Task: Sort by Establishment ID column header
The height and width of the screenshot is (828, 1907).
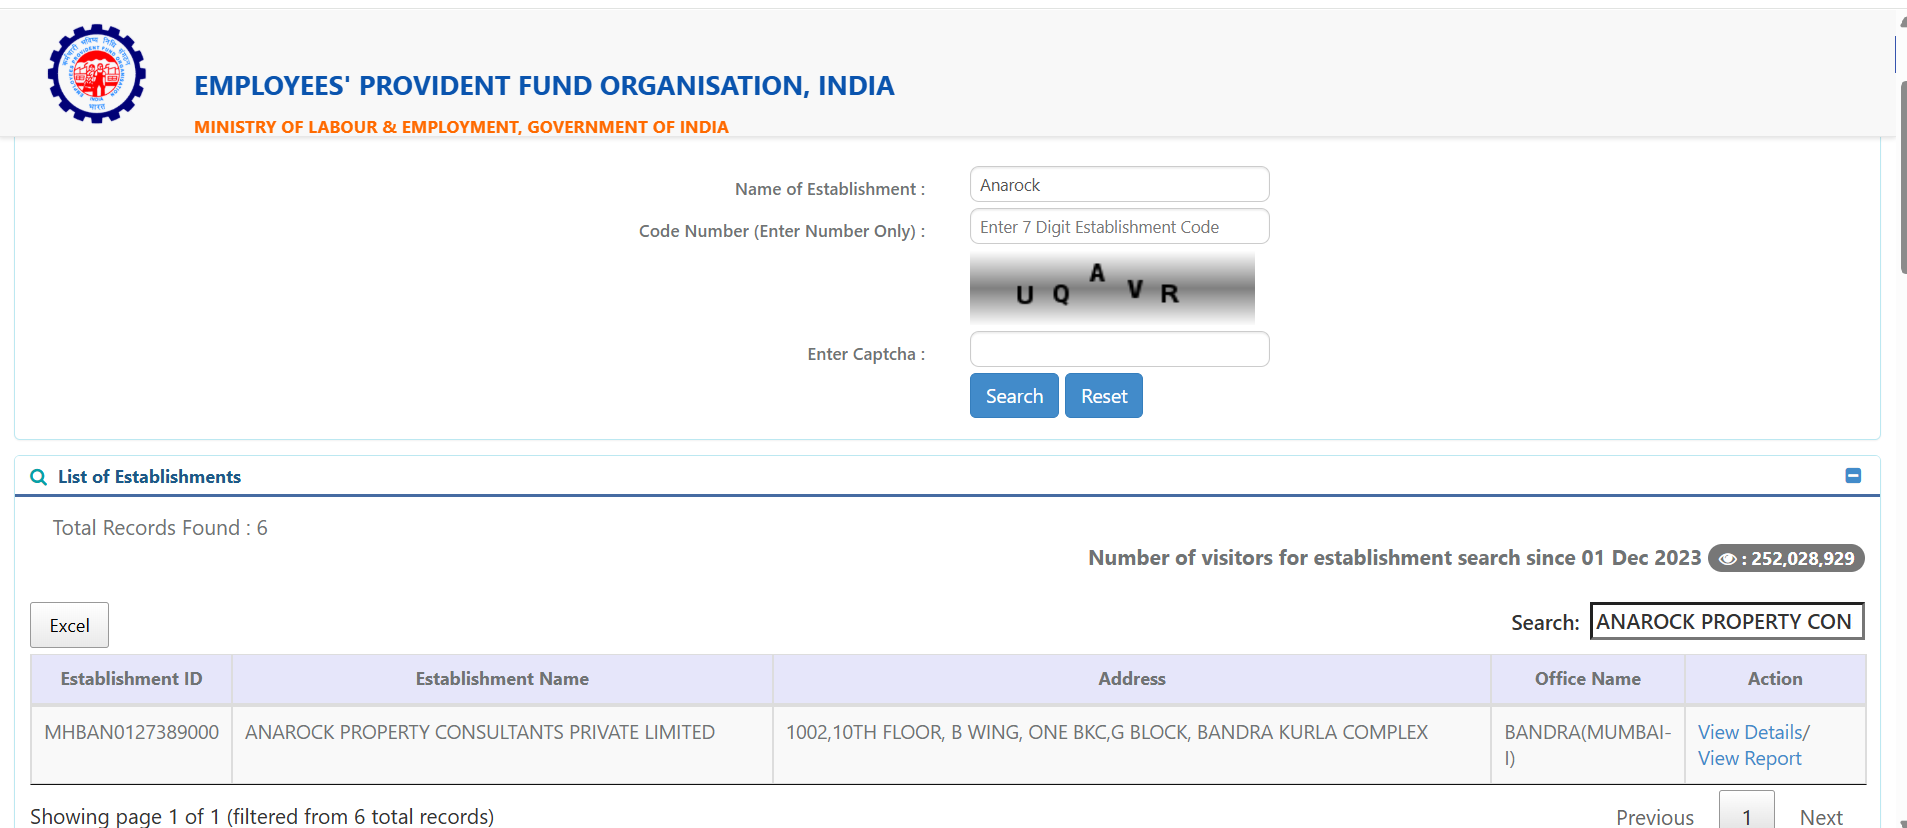Action: point(131,679)
